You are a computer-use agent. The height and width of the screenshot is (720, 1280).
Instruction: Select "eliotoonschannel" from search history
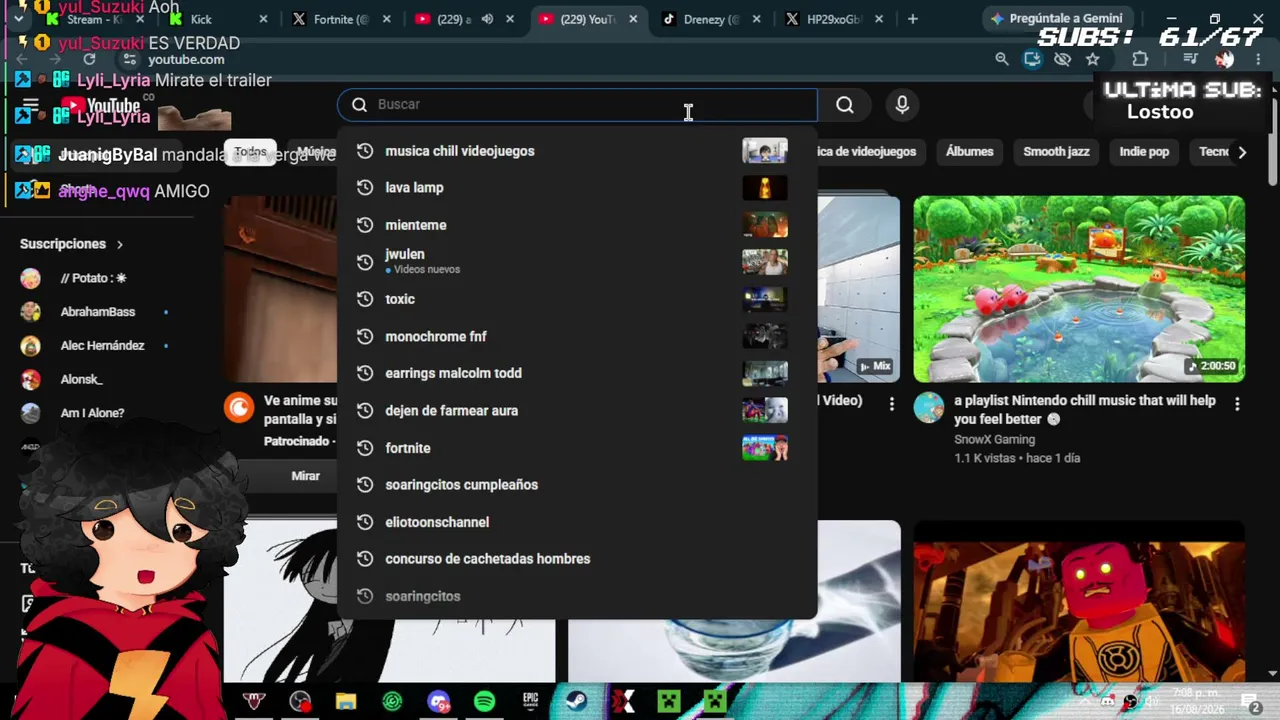tap(577, 522)
